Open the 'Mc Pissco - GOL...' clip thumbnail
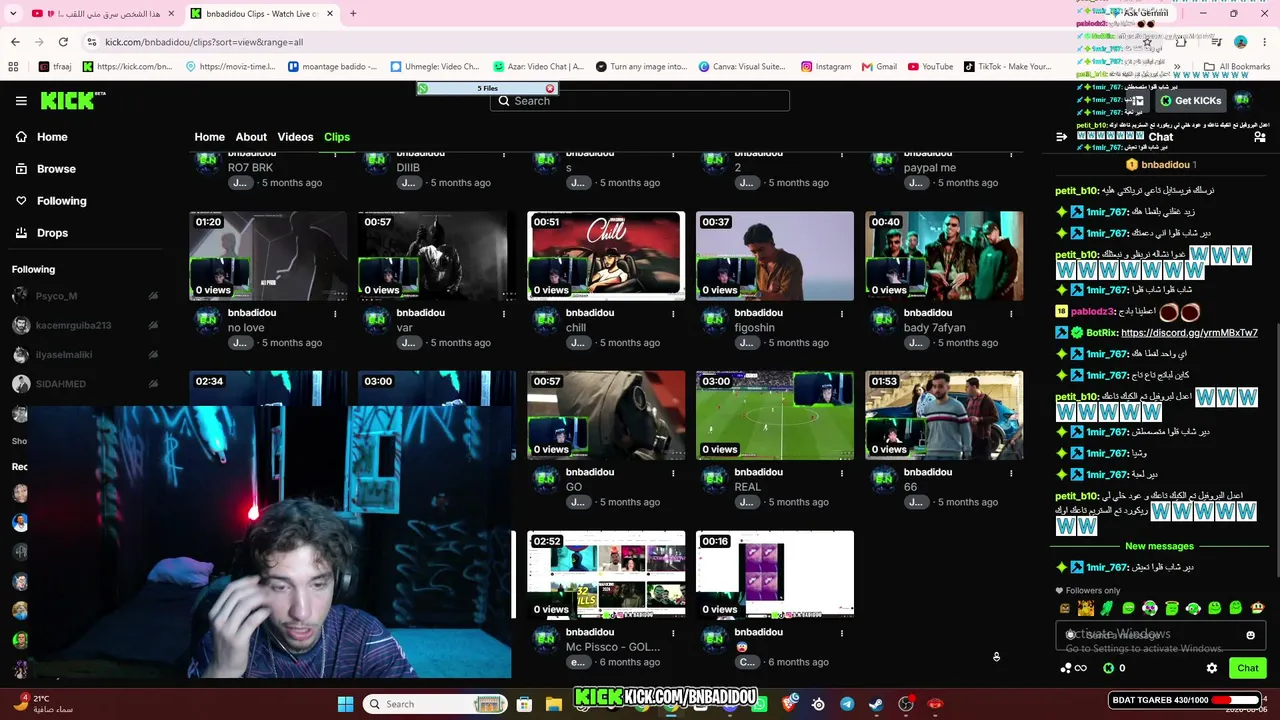 coord(606,575)
